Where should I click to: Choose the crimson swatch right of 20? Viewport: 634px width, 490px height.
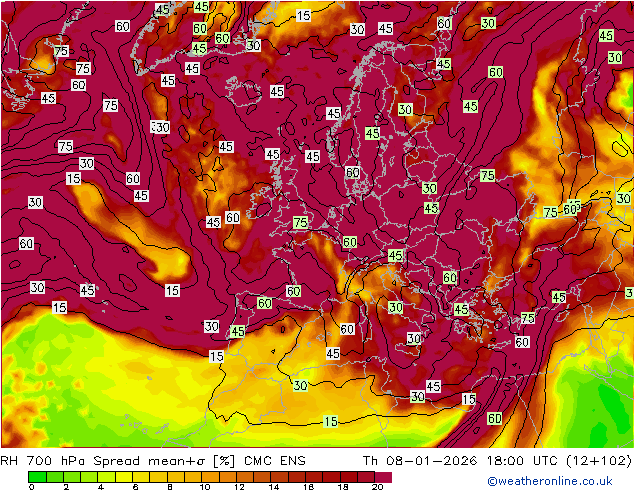point(383,477)
